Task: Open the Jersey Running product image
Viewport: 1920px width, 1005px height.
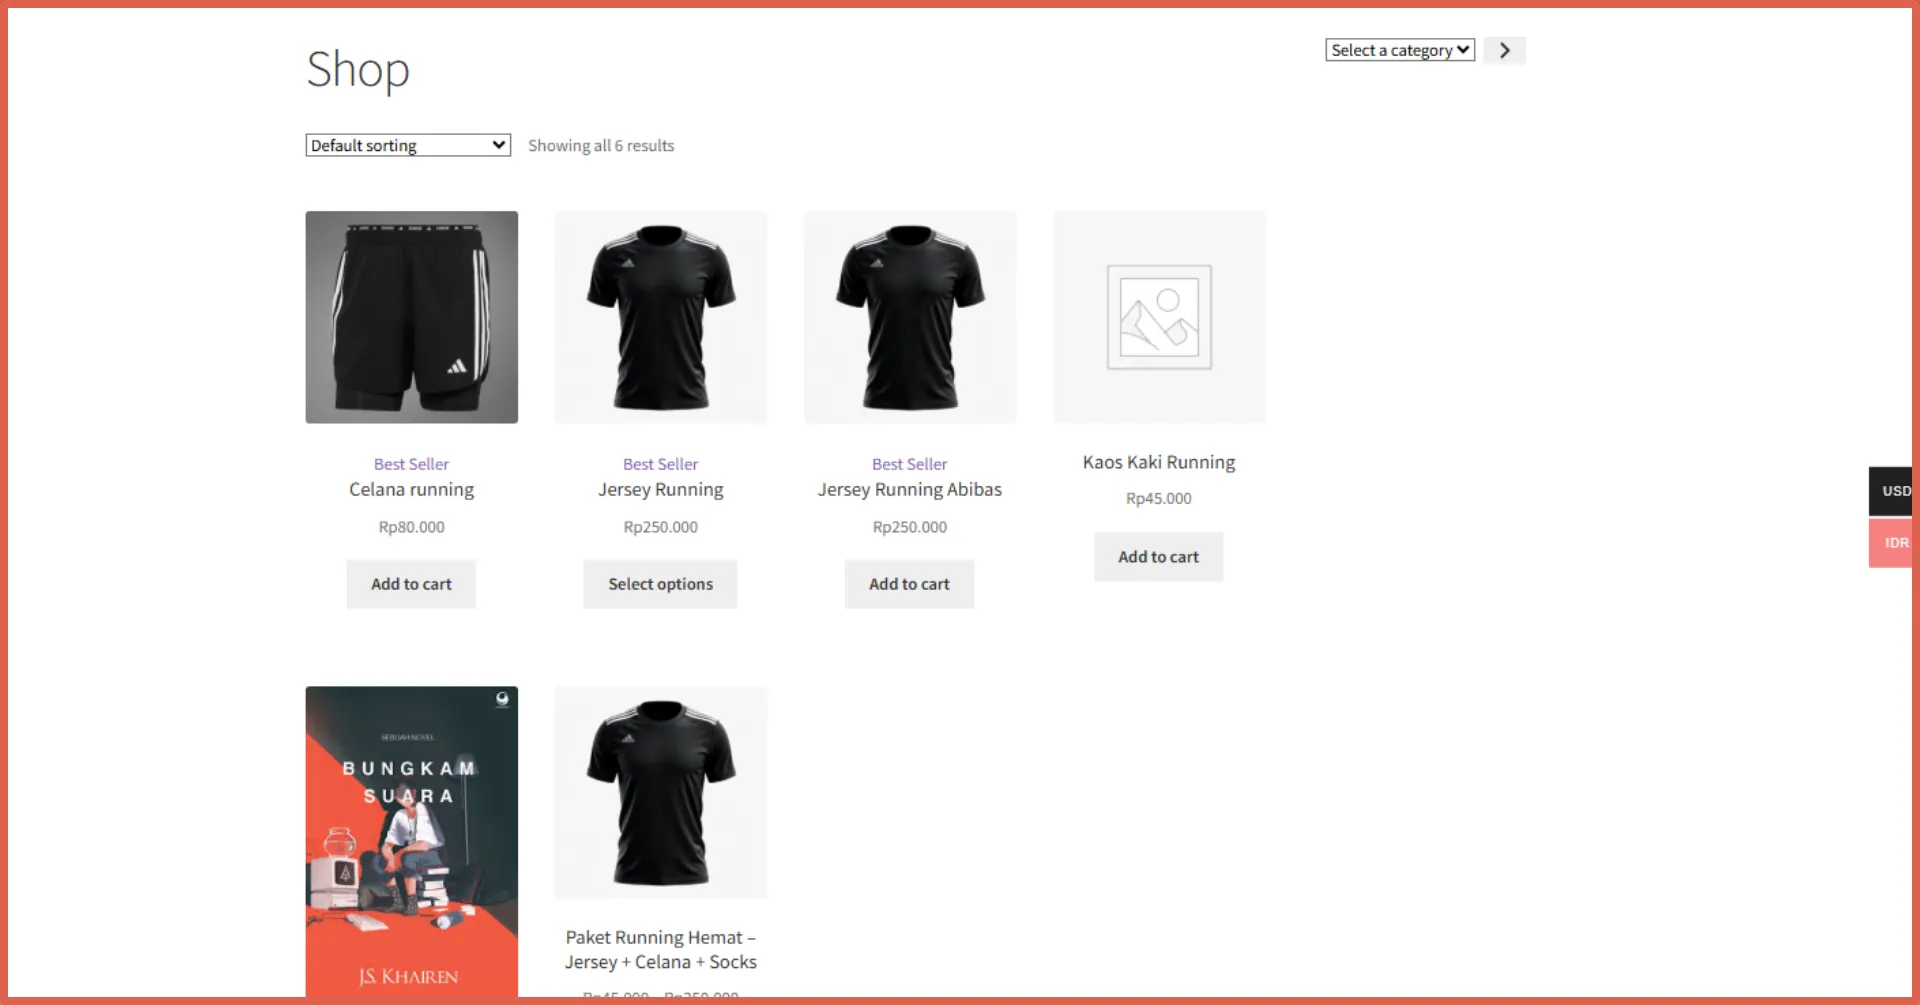Action: click(660, 317)
